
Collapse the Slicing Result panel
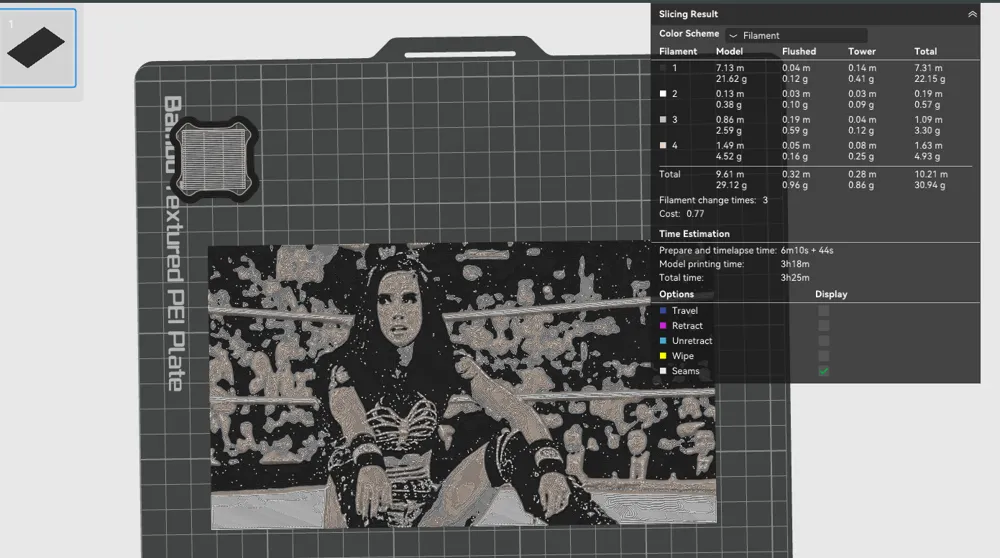point(972,14)
